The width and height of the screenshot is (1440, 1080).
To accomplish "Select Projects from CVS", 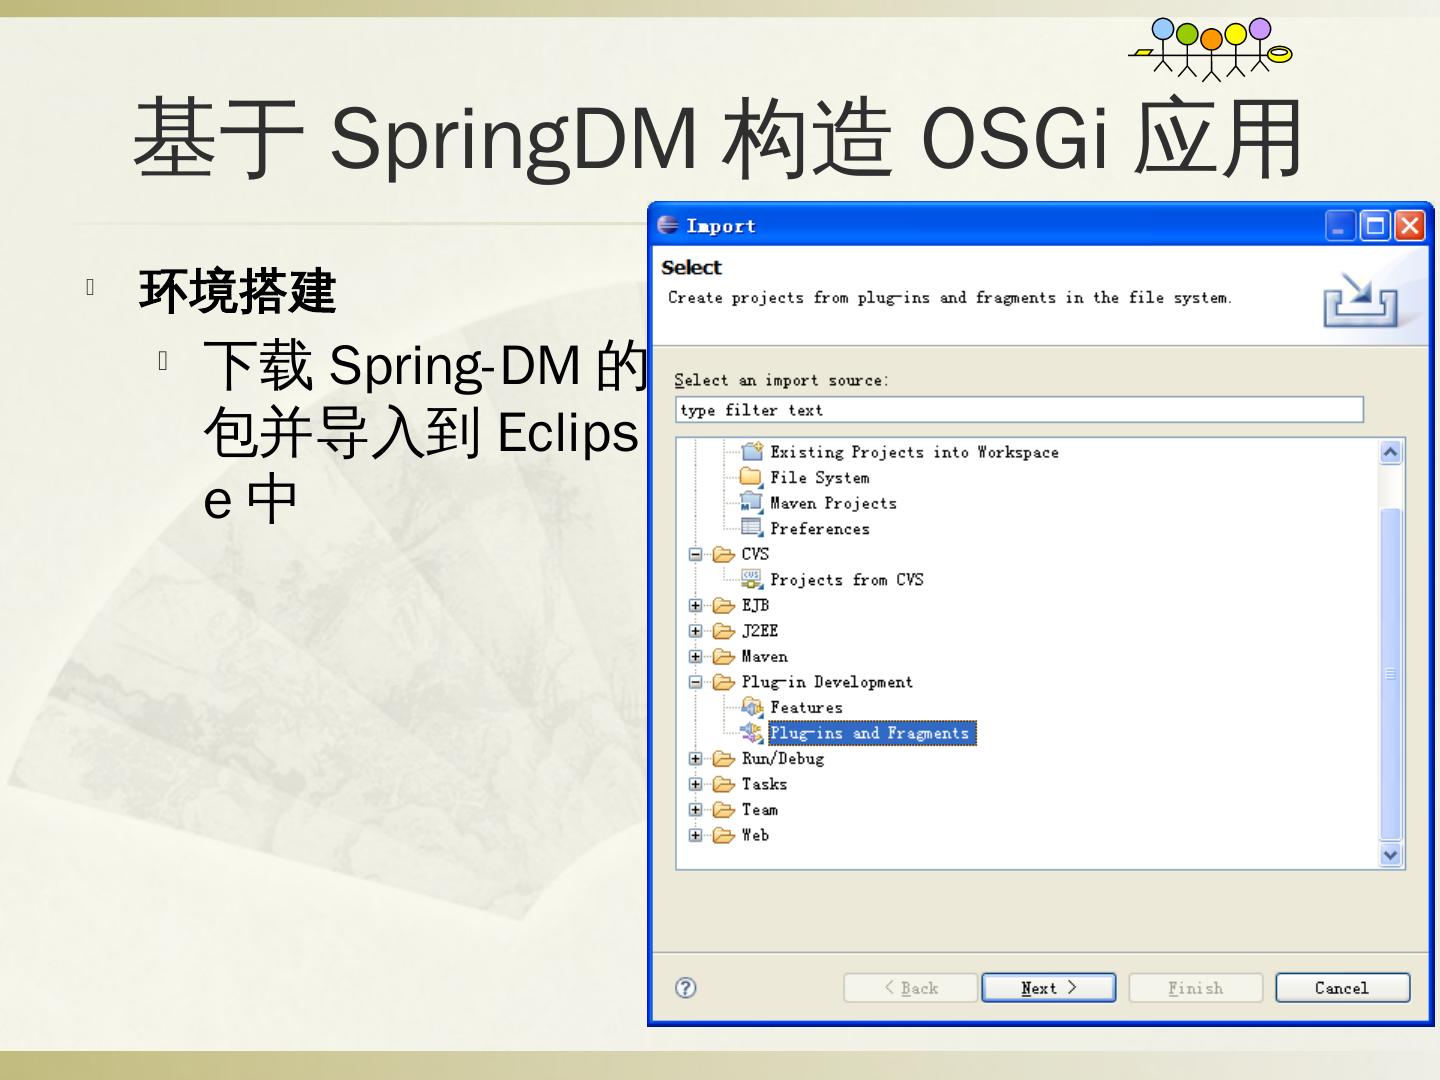I will pyautogui.click(x=847, y=580).
